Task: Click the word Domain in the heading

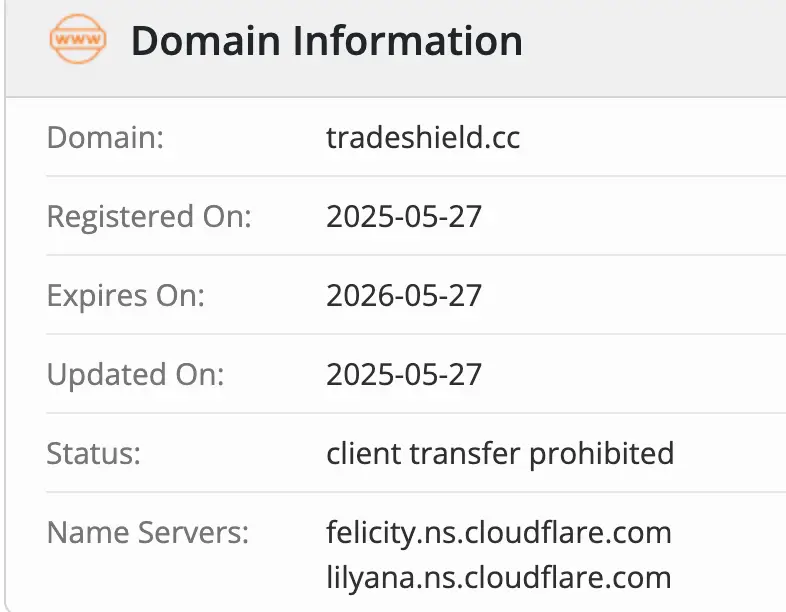Action: (205, 41)
